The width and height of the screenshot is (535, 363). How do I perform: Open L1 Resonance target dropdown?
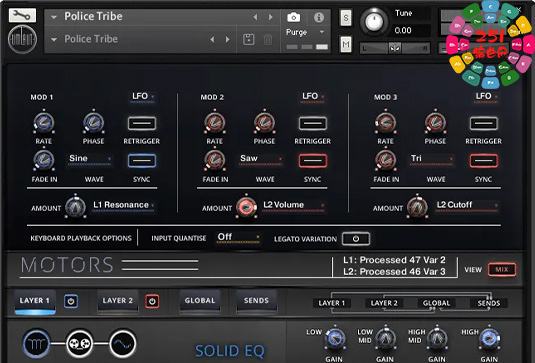click(124, 205)
